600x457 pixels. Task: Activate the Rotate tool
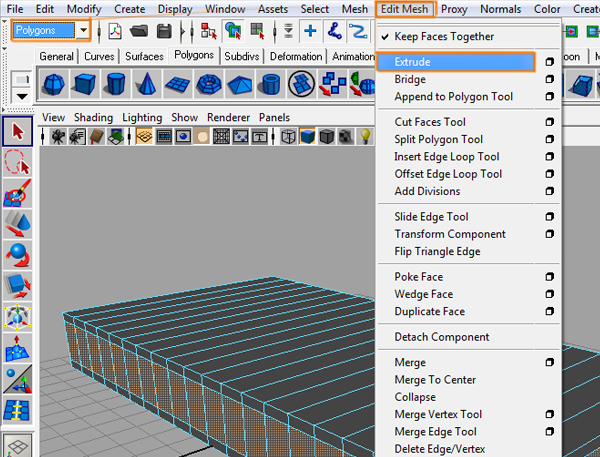click(18, 256)
